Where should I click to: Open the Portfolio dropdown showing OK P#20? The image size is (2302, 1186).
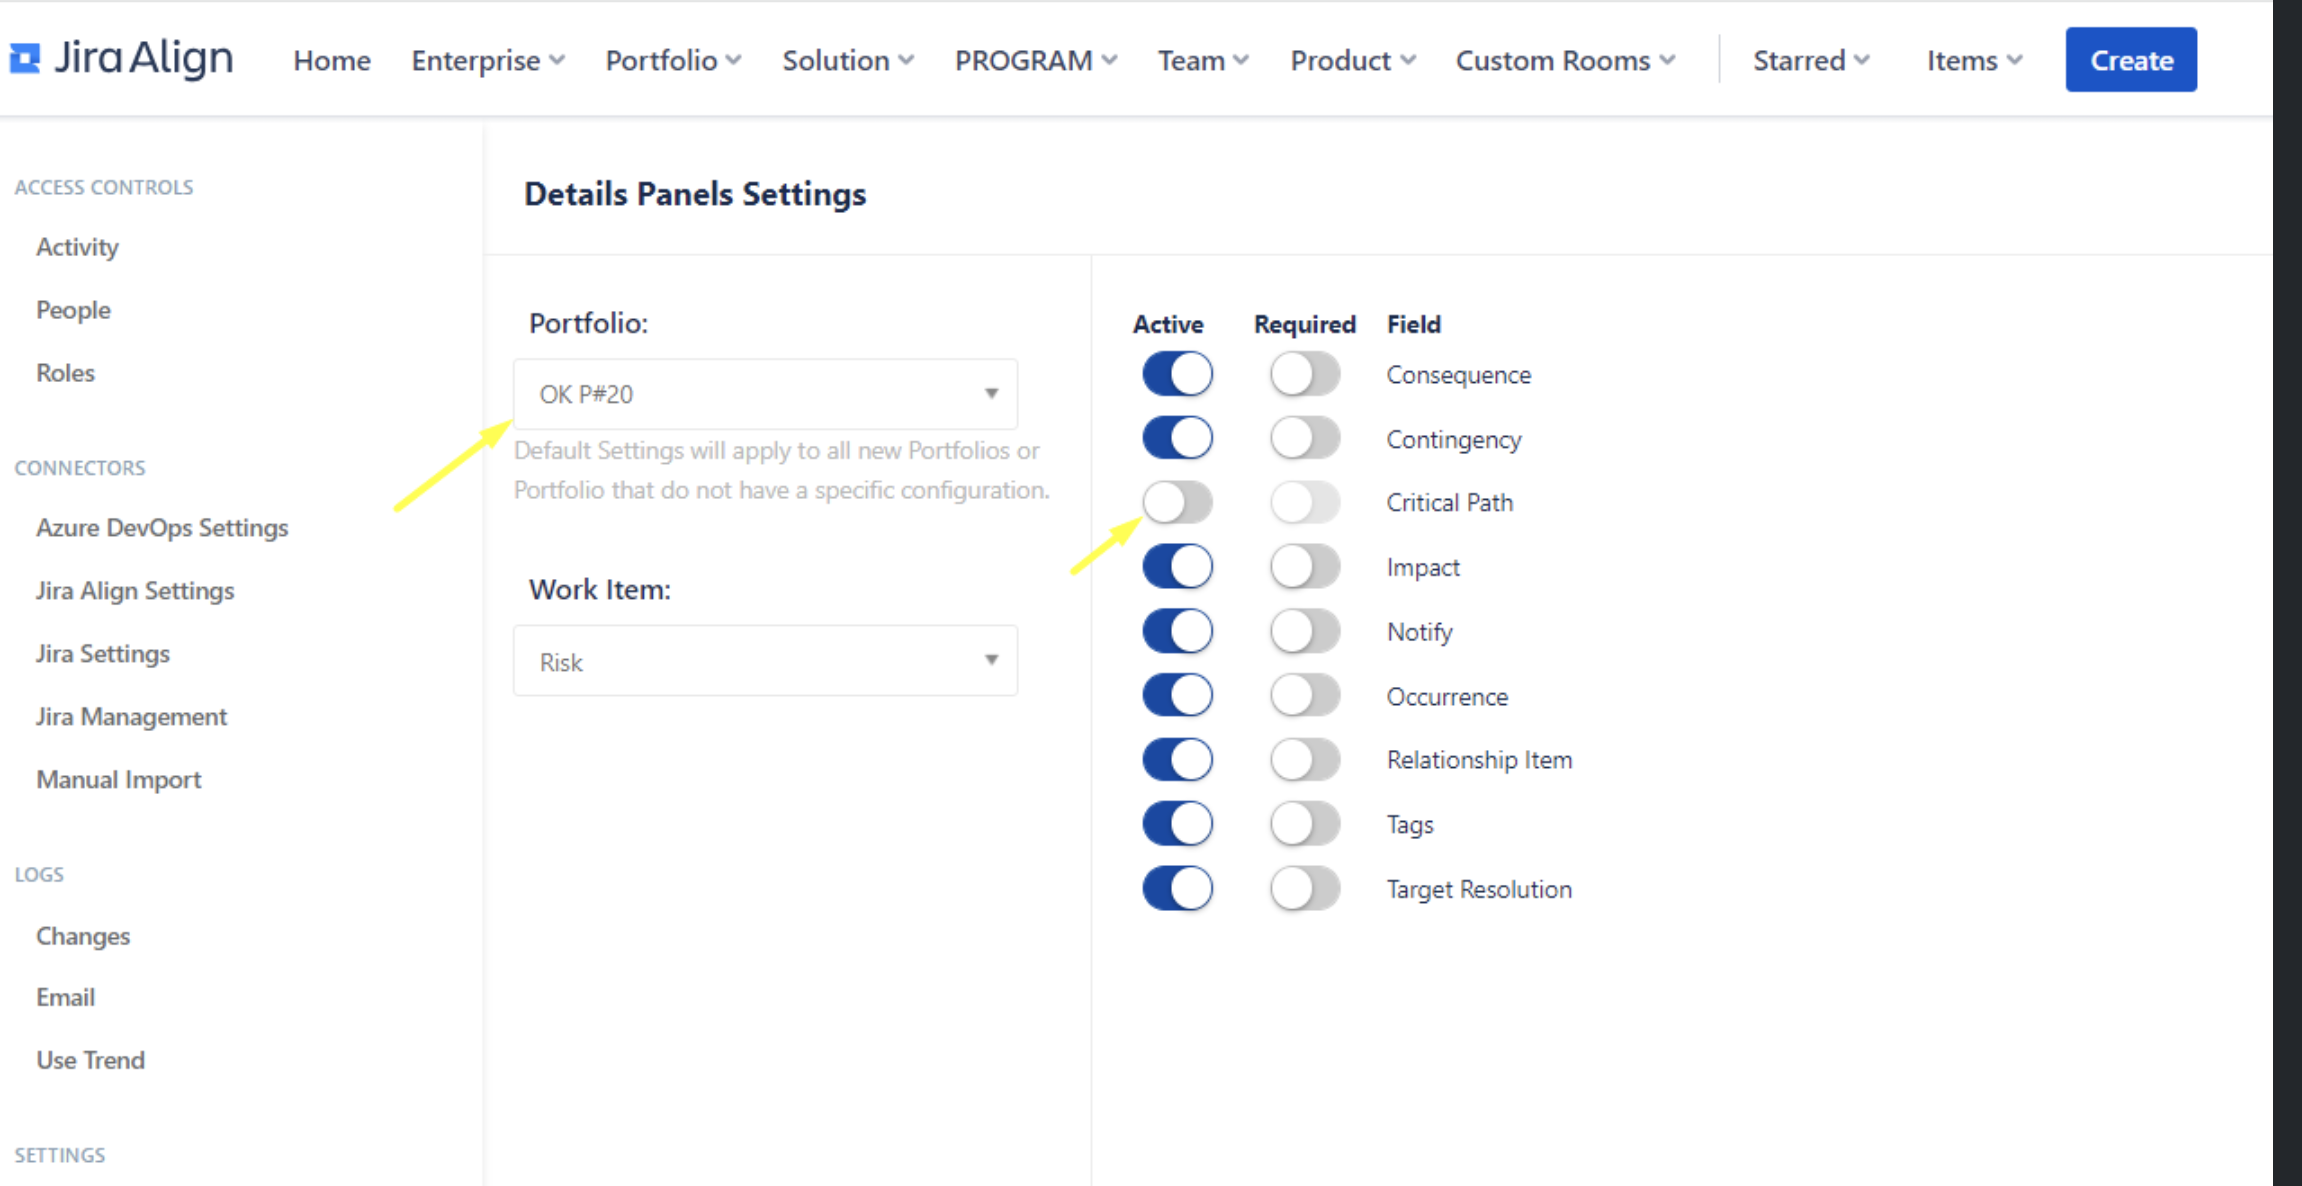point(765,394)
